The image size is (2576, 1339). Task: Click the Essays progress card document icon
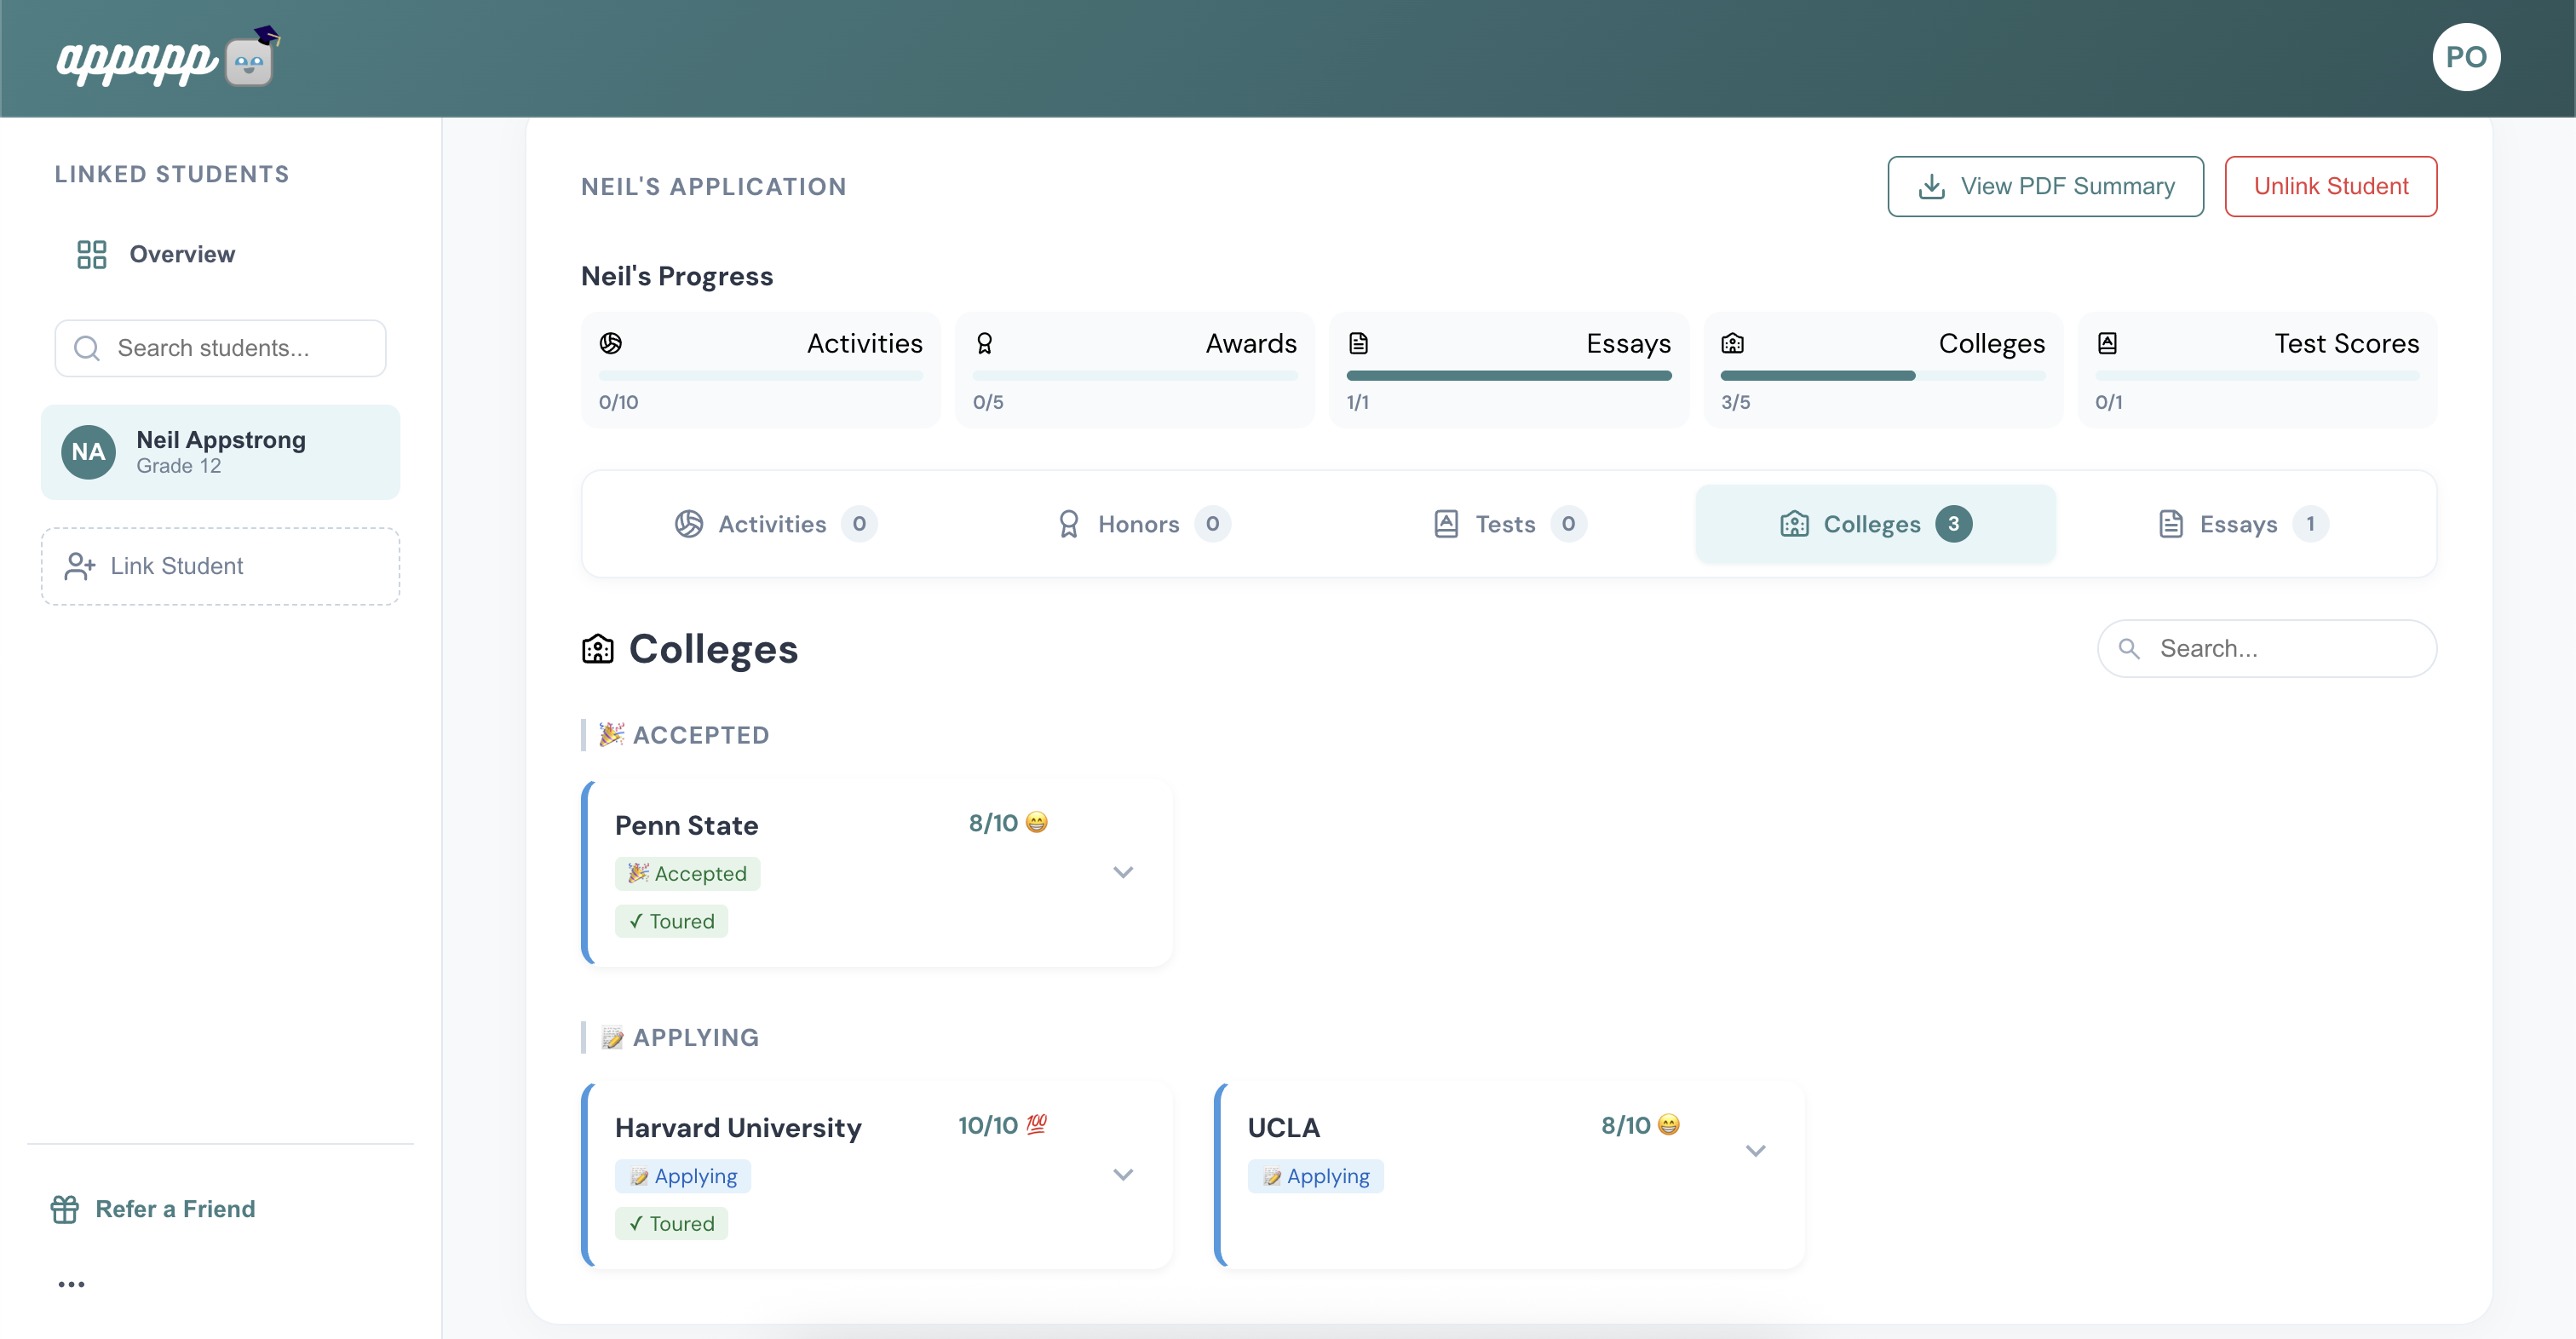1358,343
